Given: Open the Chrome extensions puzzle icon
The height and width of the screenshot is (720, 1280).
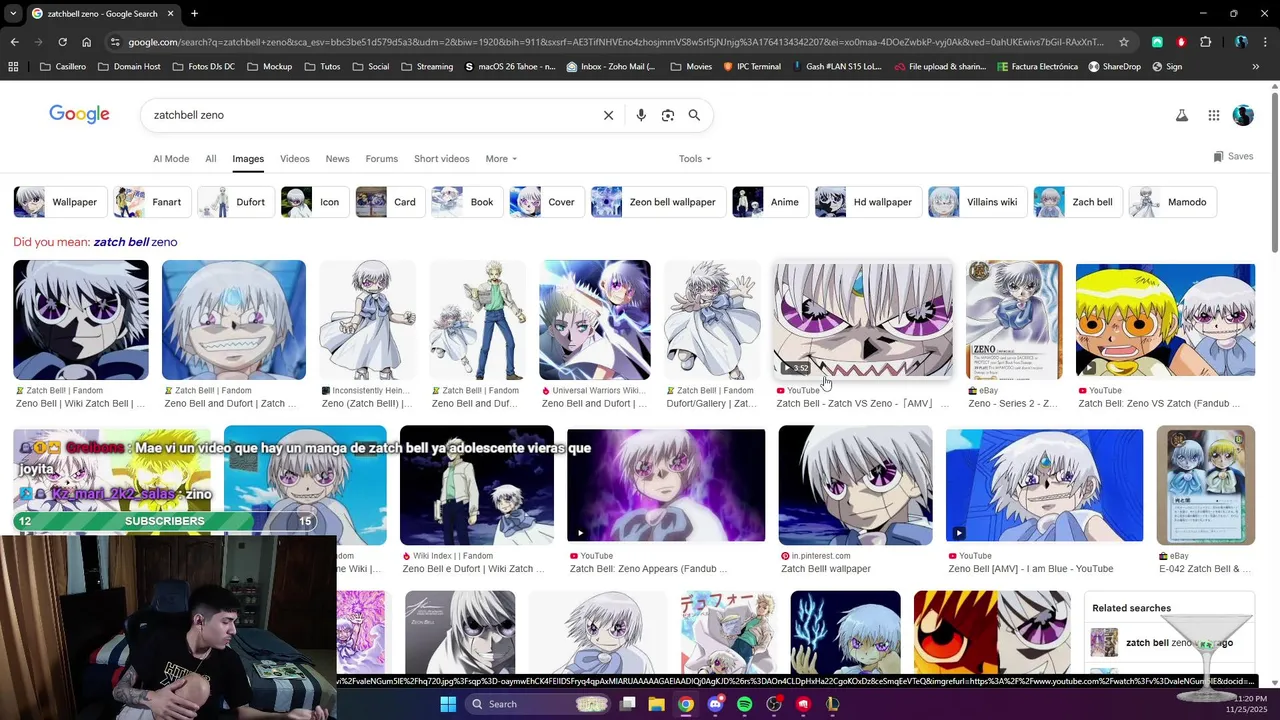Looking at the screenshot, I should tap(1205, 42).
